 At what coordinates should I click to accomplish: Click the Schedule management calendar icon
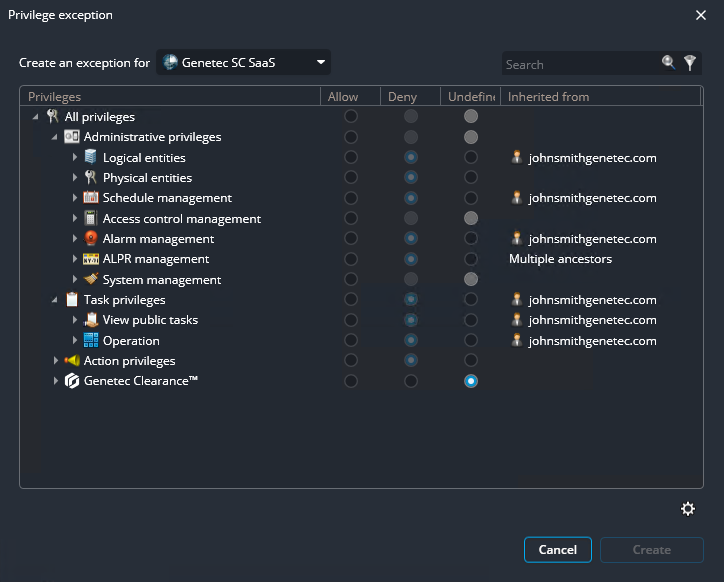[91, 198]
